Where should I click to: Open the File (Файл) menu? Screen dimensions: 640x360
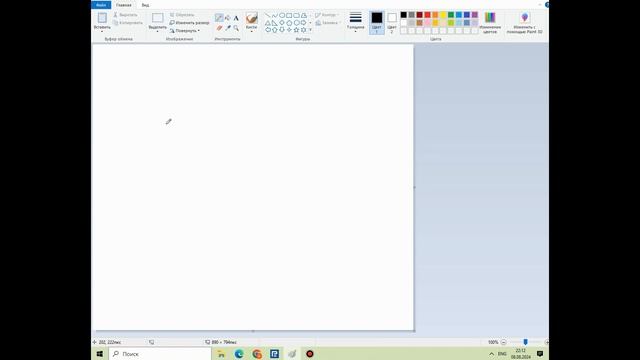point(101,5)
